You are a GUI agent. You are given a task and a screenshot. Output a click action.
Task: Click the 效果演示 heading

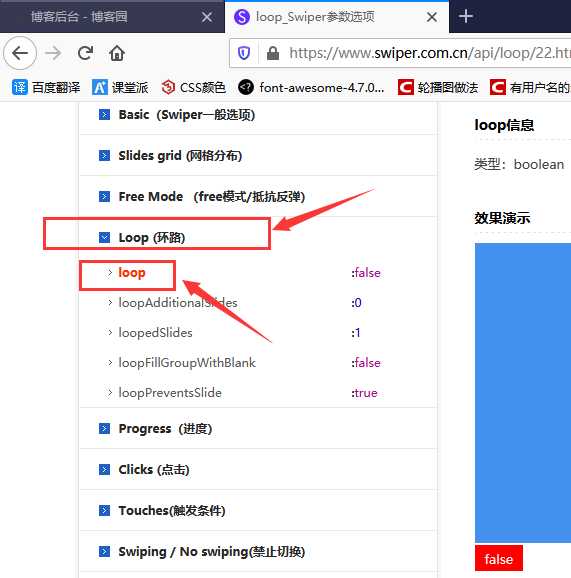502,218
